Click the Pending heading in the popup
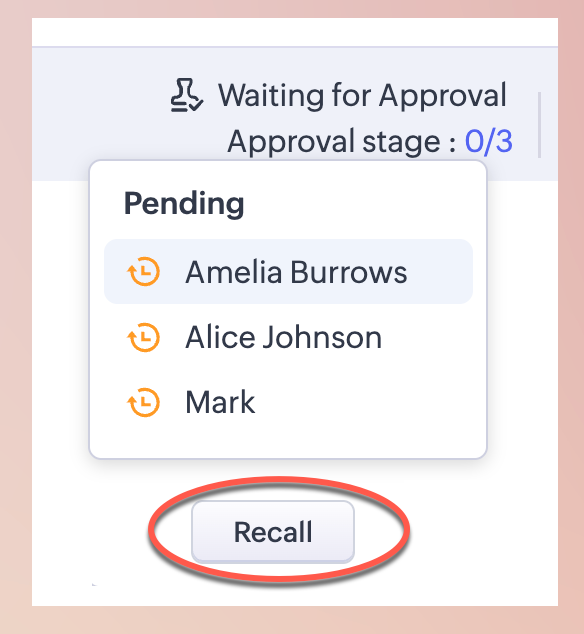This screenshot has width=584, height=634. tap(184, 203)
